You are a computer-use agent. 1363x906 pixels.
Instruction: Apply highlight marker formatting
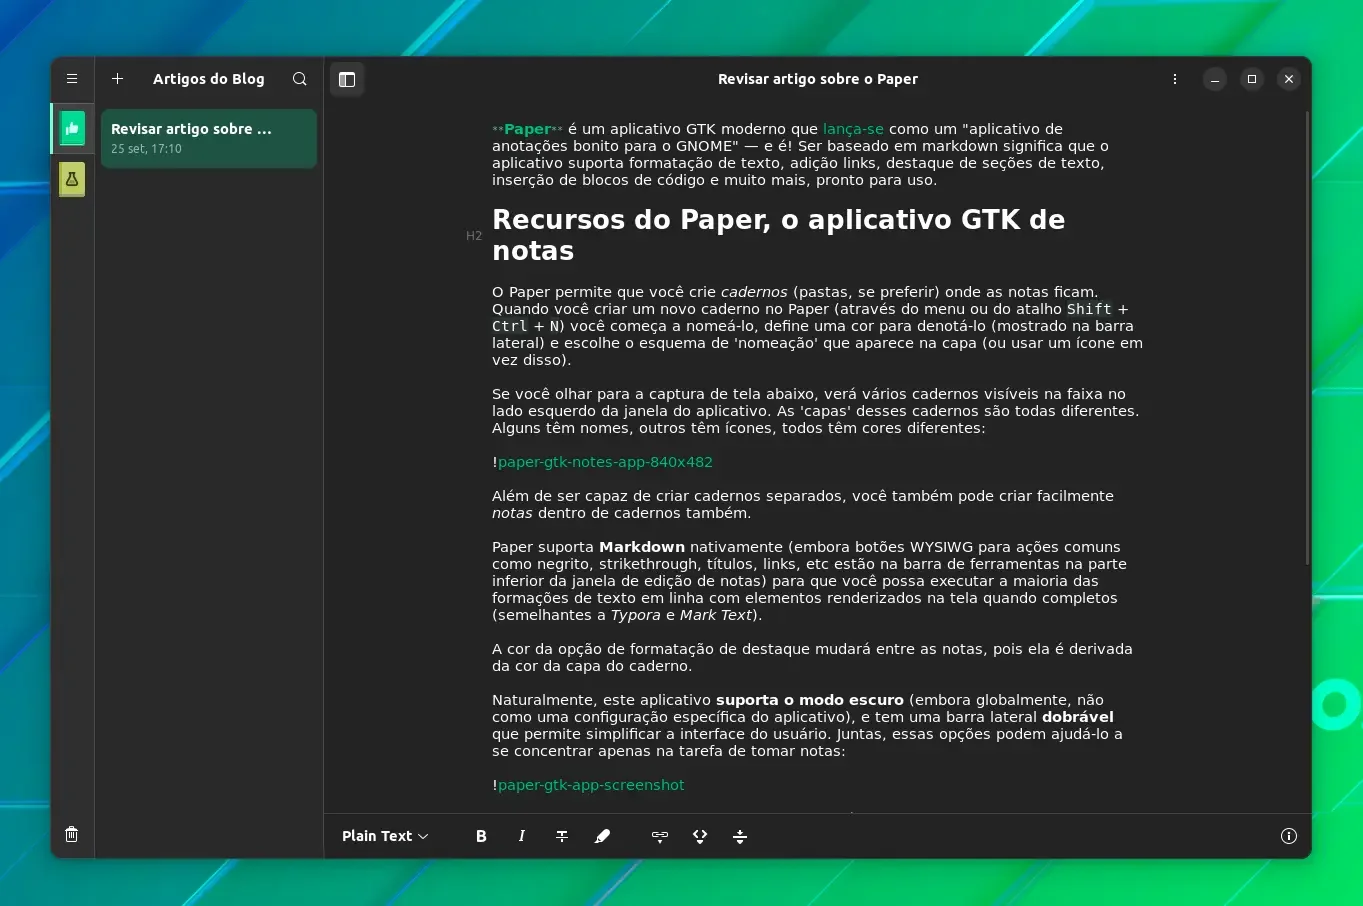tap(602, 836)
